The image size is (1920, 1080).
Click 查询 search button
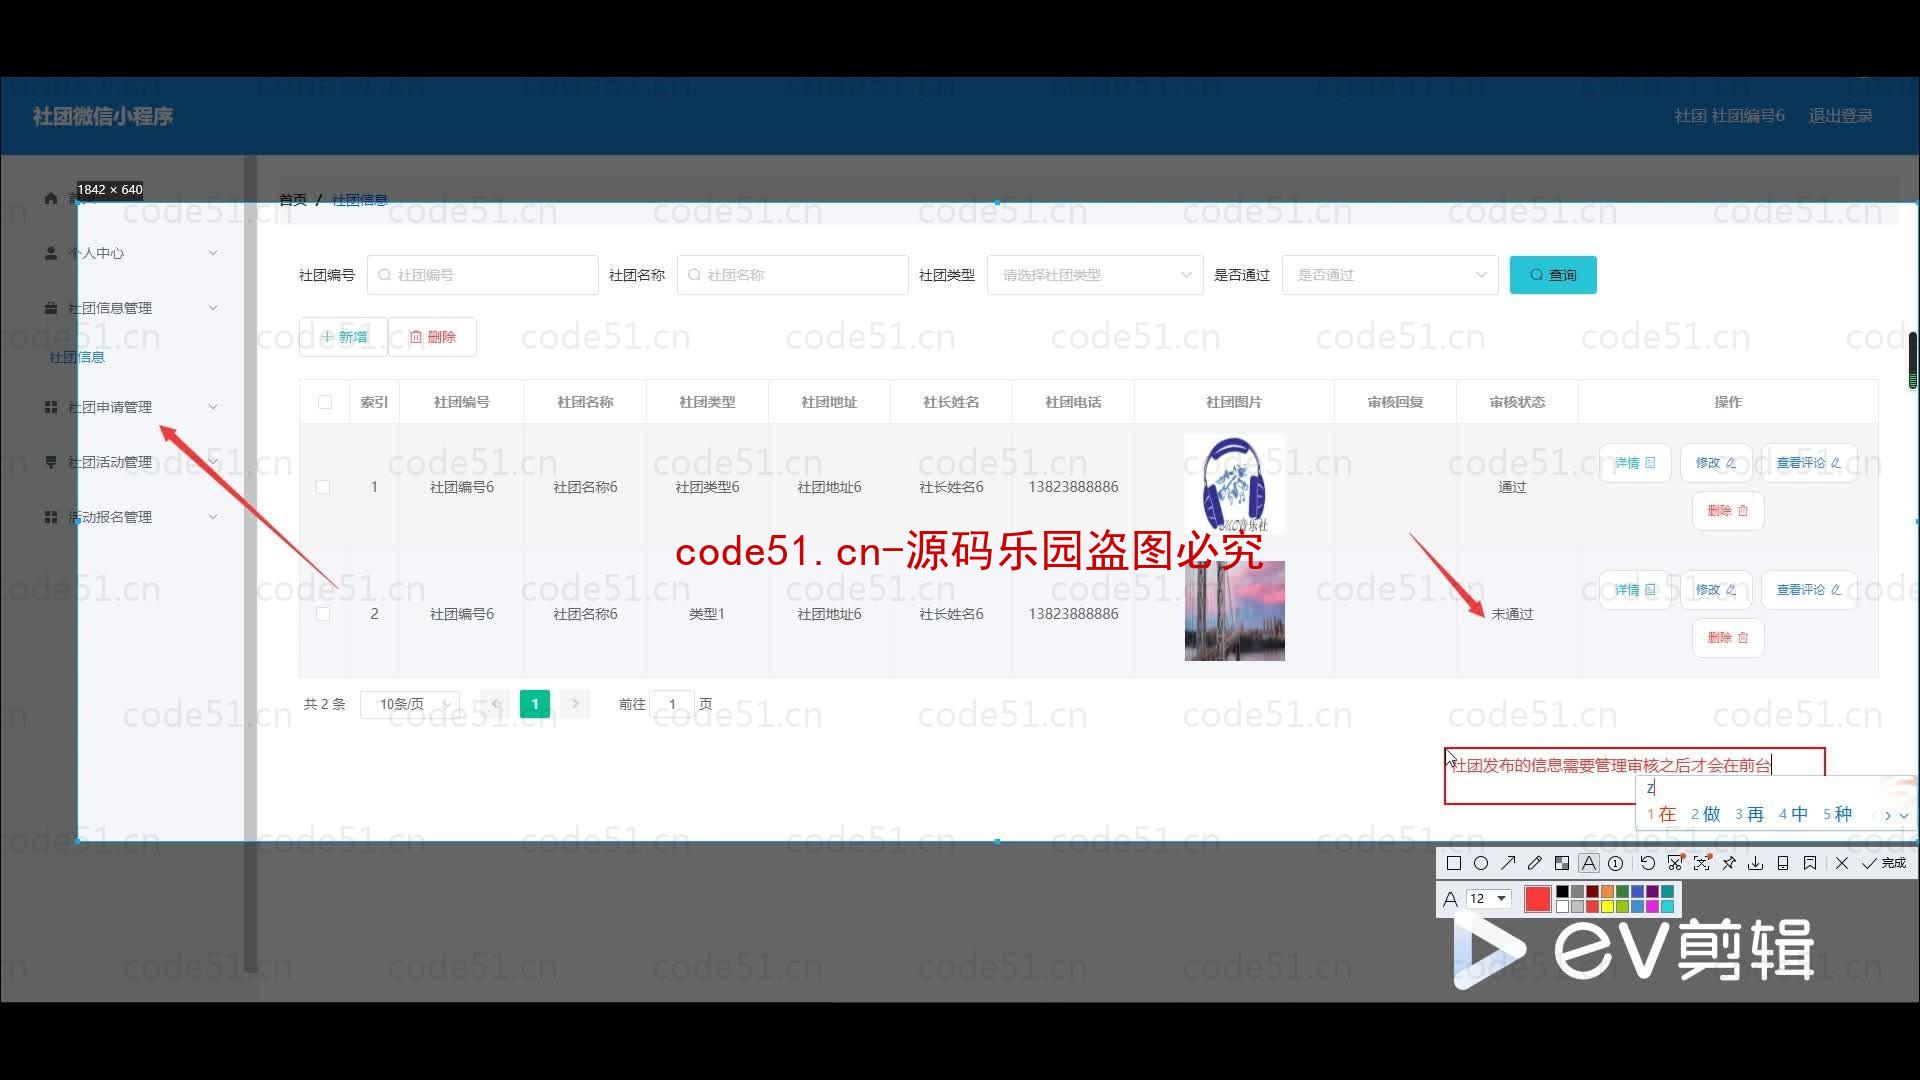1553,275
